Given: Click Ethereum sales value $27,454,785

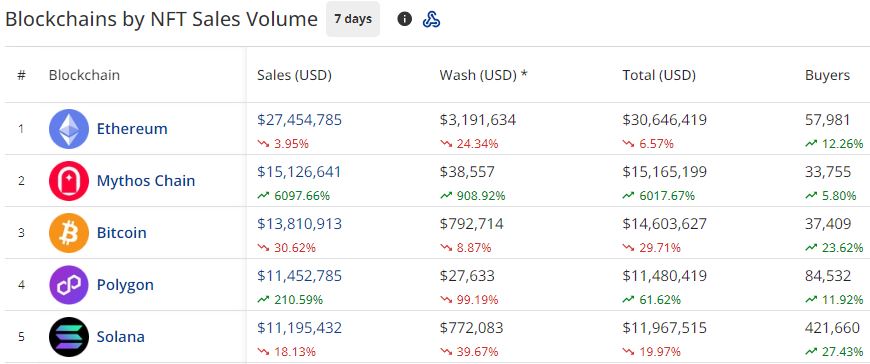Looking at the screenshot, I should click(300, 120).
